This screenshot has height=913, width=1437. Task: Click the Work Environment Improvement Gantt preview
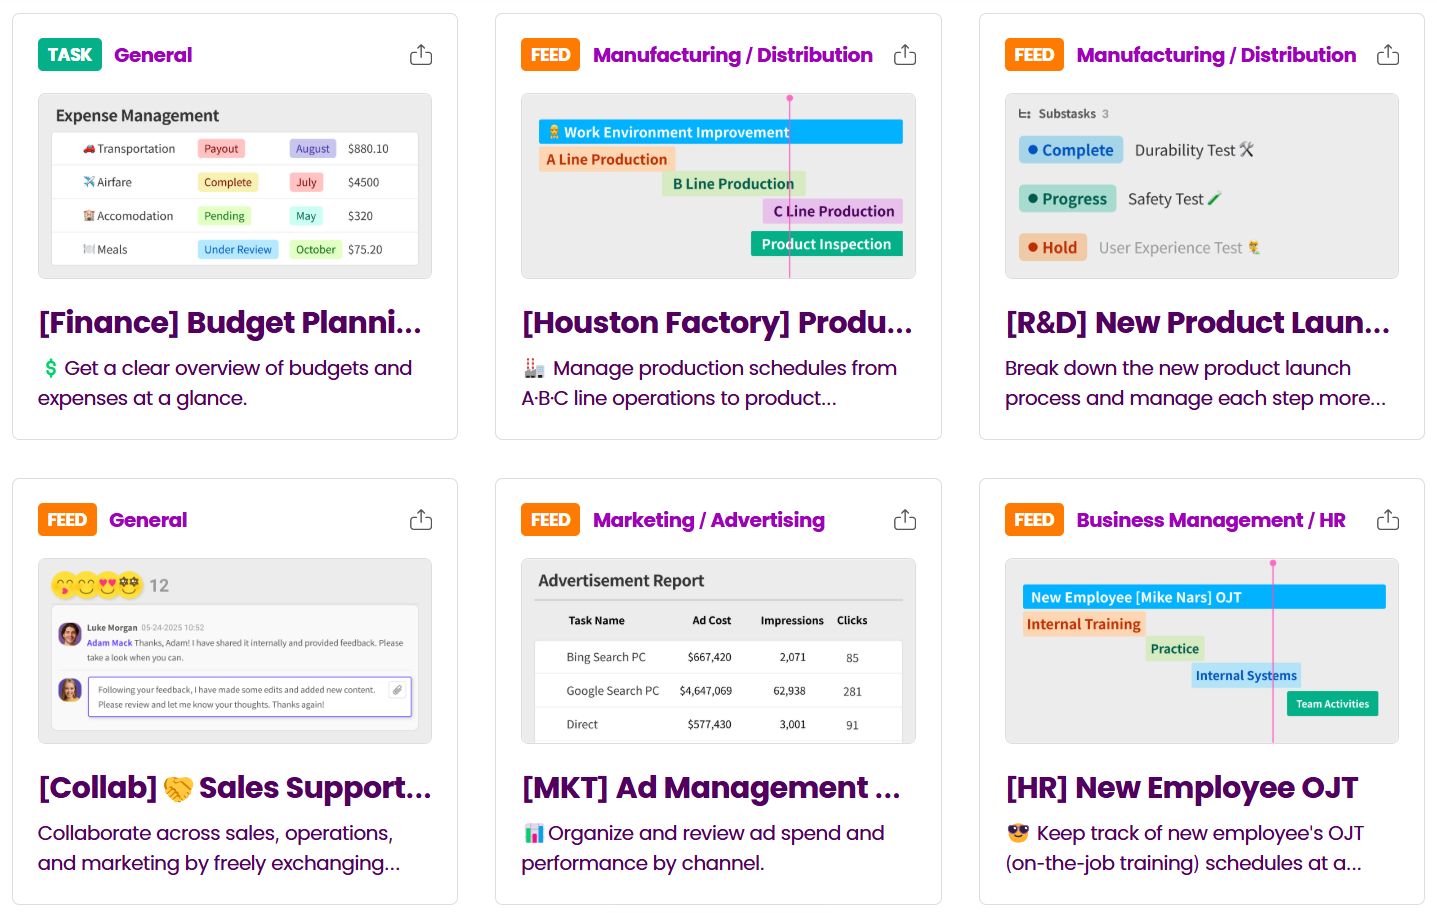tap(718, 186)
